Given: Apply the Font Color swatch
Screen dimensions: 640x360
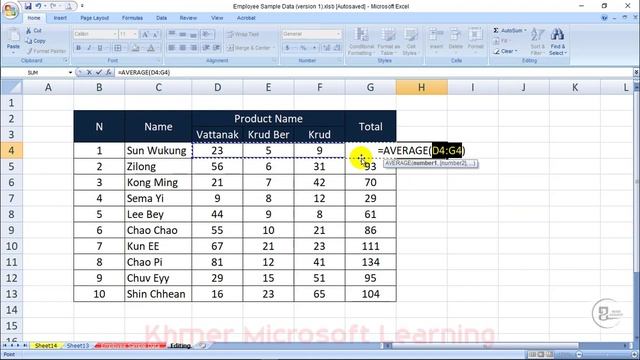Looking at the screenshot, I should (151, 48).
